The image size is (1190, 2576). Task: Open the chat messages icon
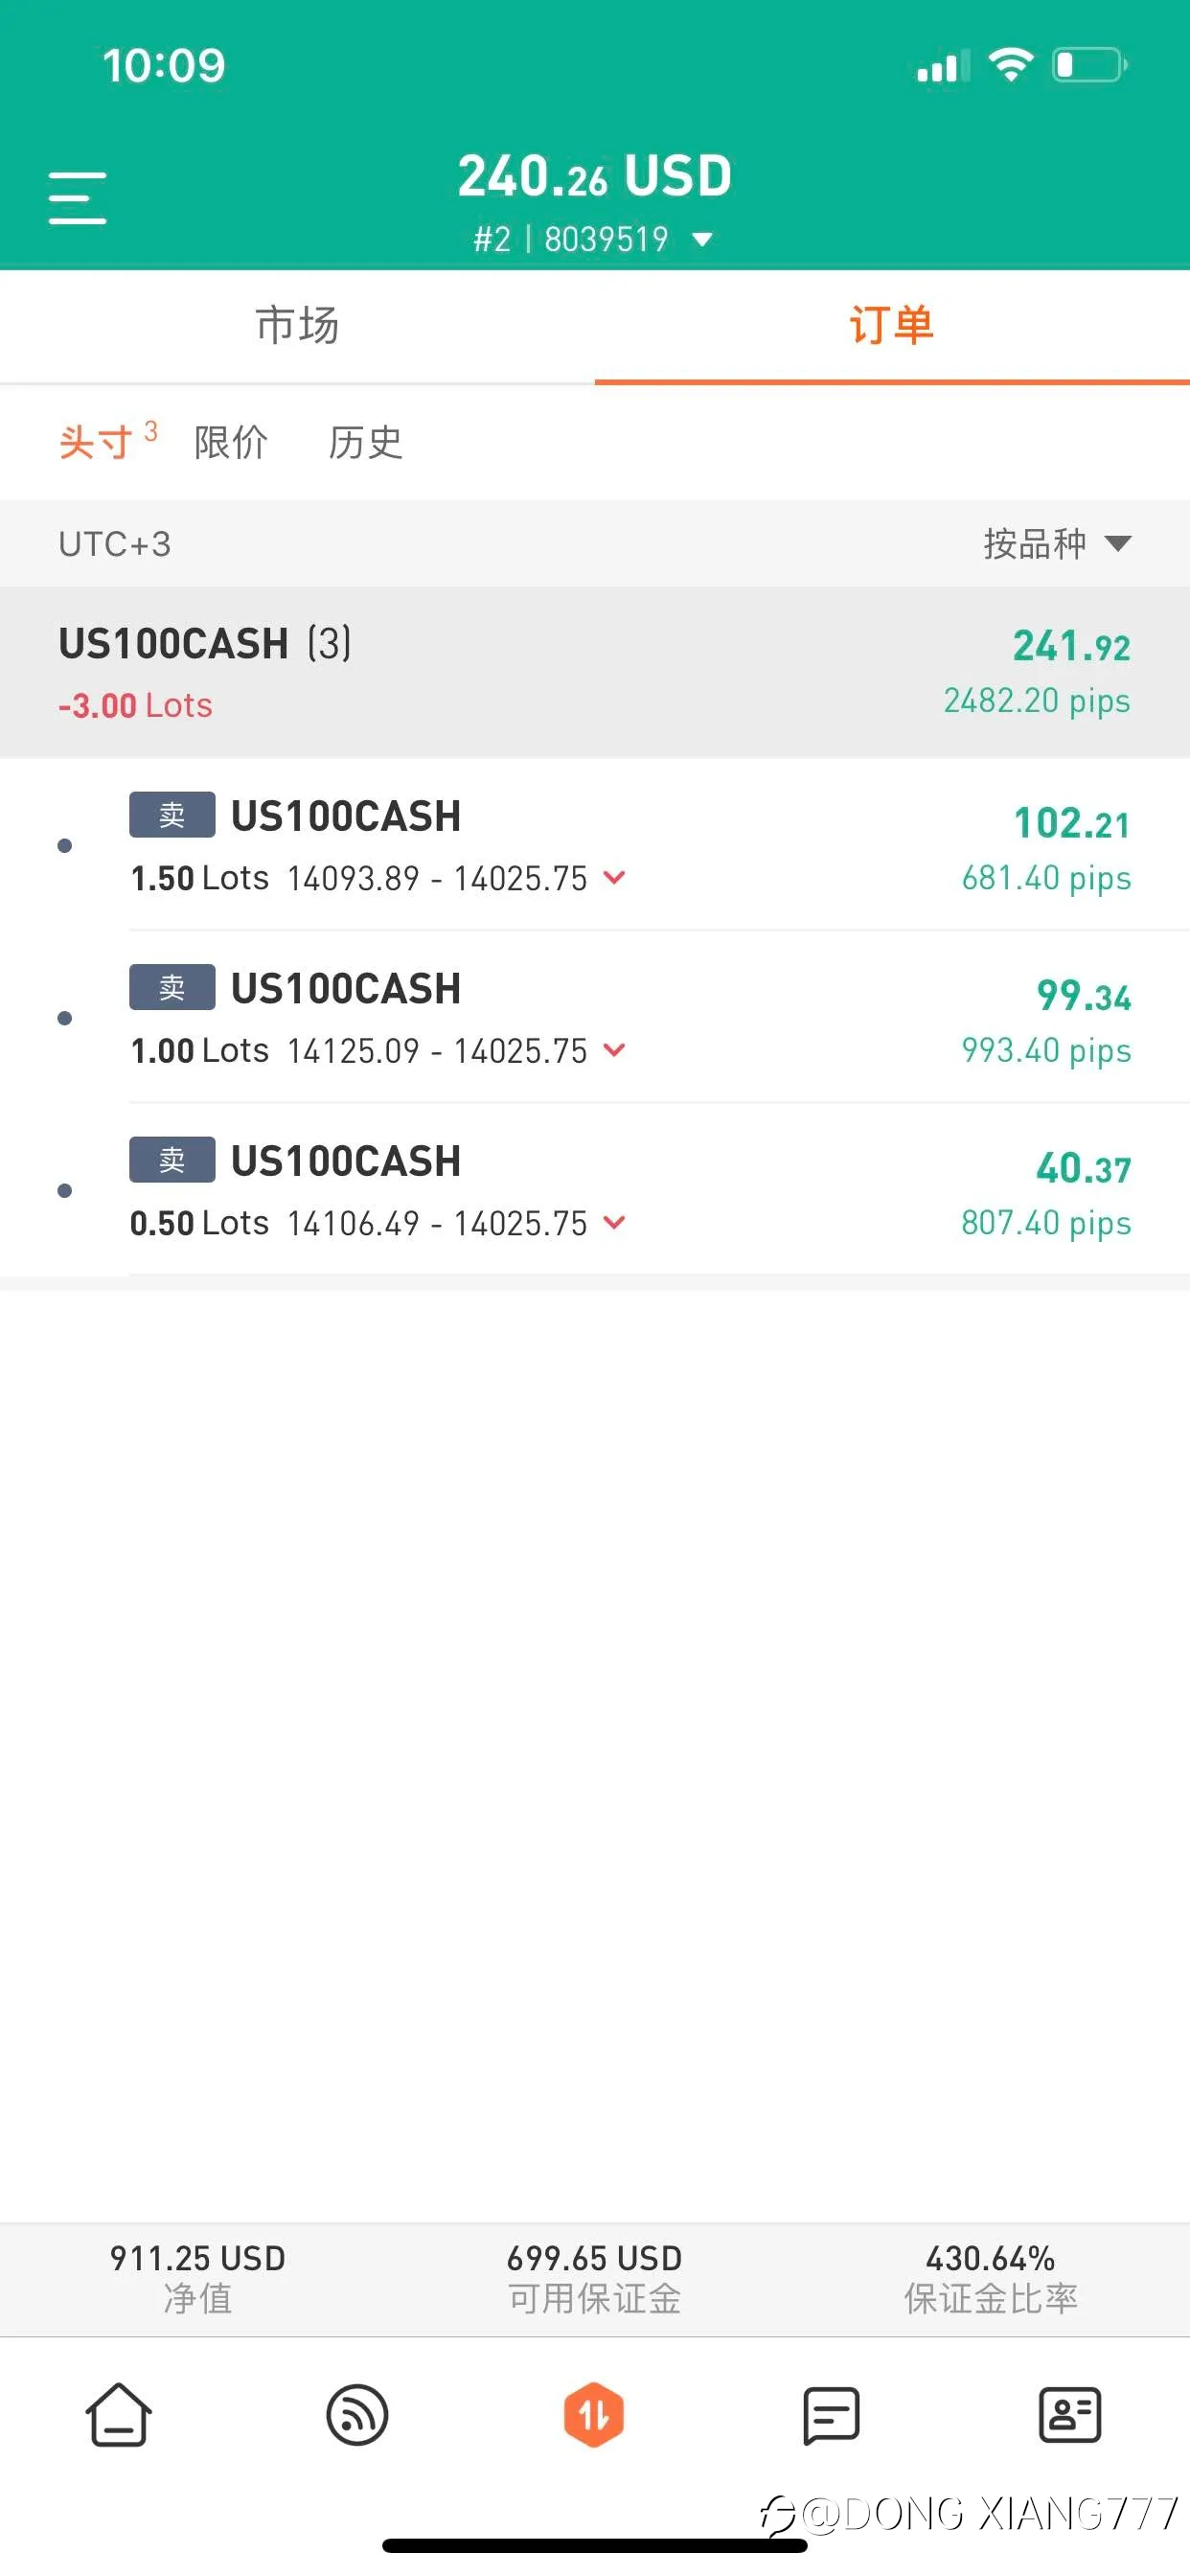point(831,2415)
